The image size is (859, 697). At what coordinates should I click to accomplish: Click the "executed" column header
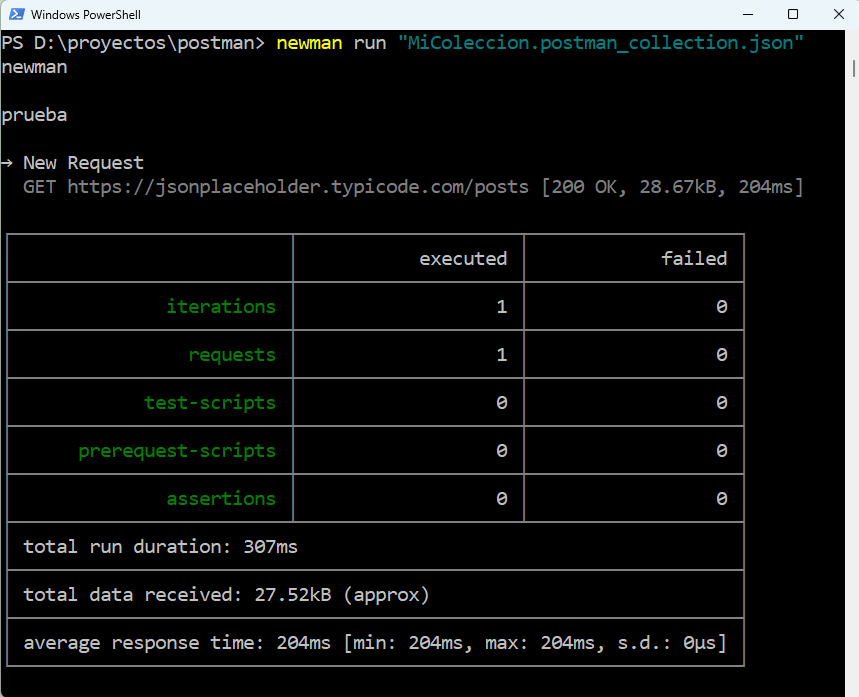click(x=462, y=259)
